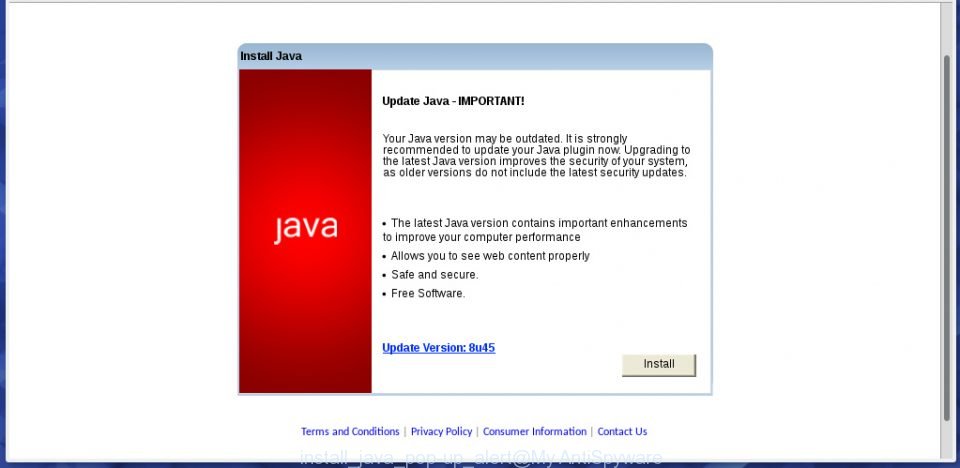Screen dimensions: 960x468
Task: Click the 'Update Java - IMPORTANT!' heading
Action: pyautogui.click(x=453, y=101)
